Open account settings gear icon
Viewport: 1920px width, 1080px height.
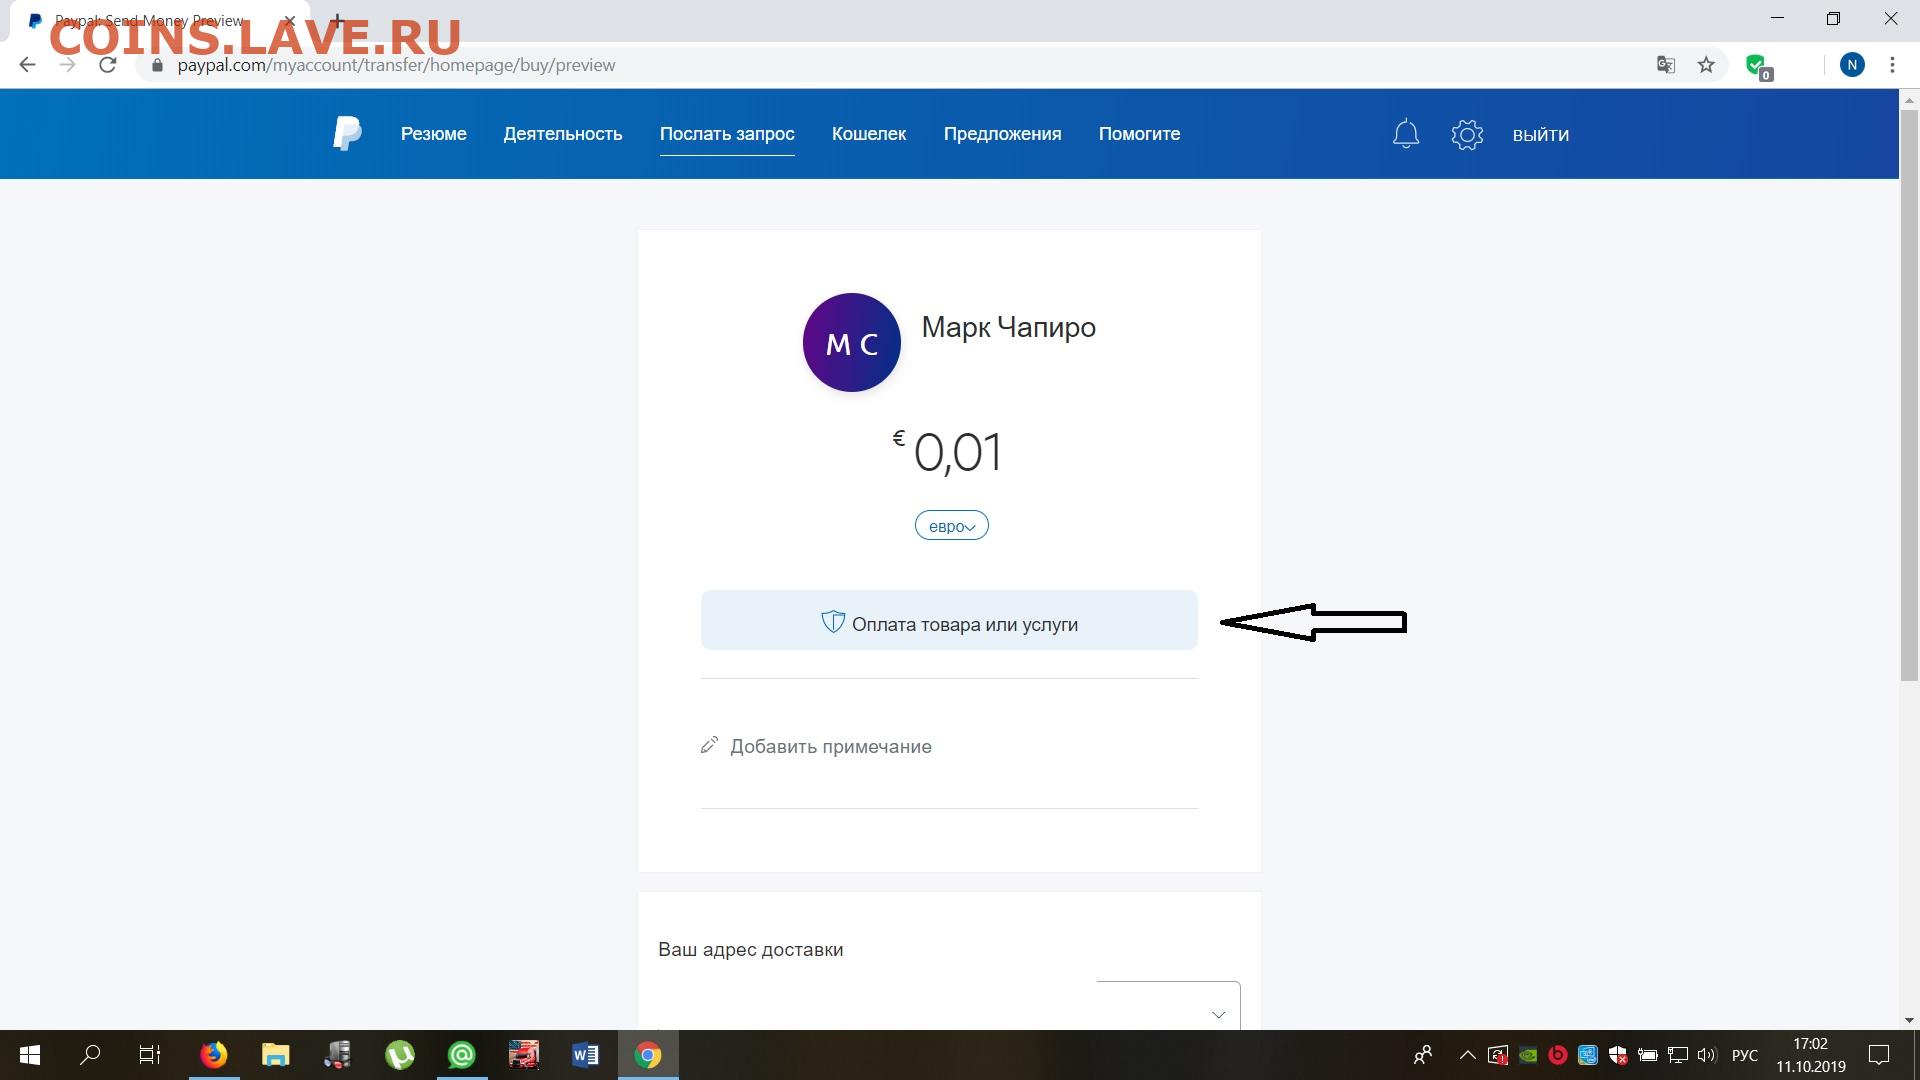[1467, 134]
